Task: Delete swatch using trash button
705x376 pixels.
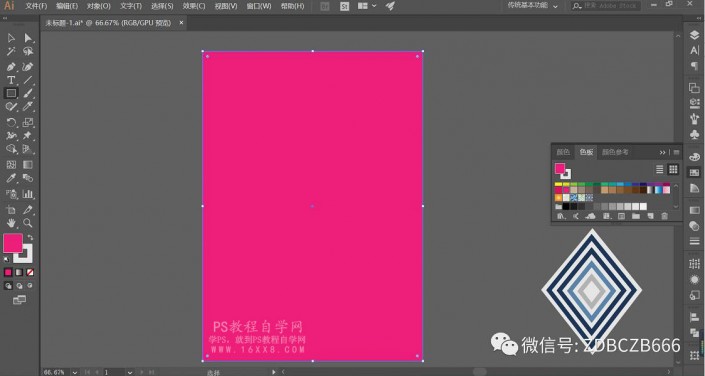Action: pyautogui.click(x=665, y=216)
